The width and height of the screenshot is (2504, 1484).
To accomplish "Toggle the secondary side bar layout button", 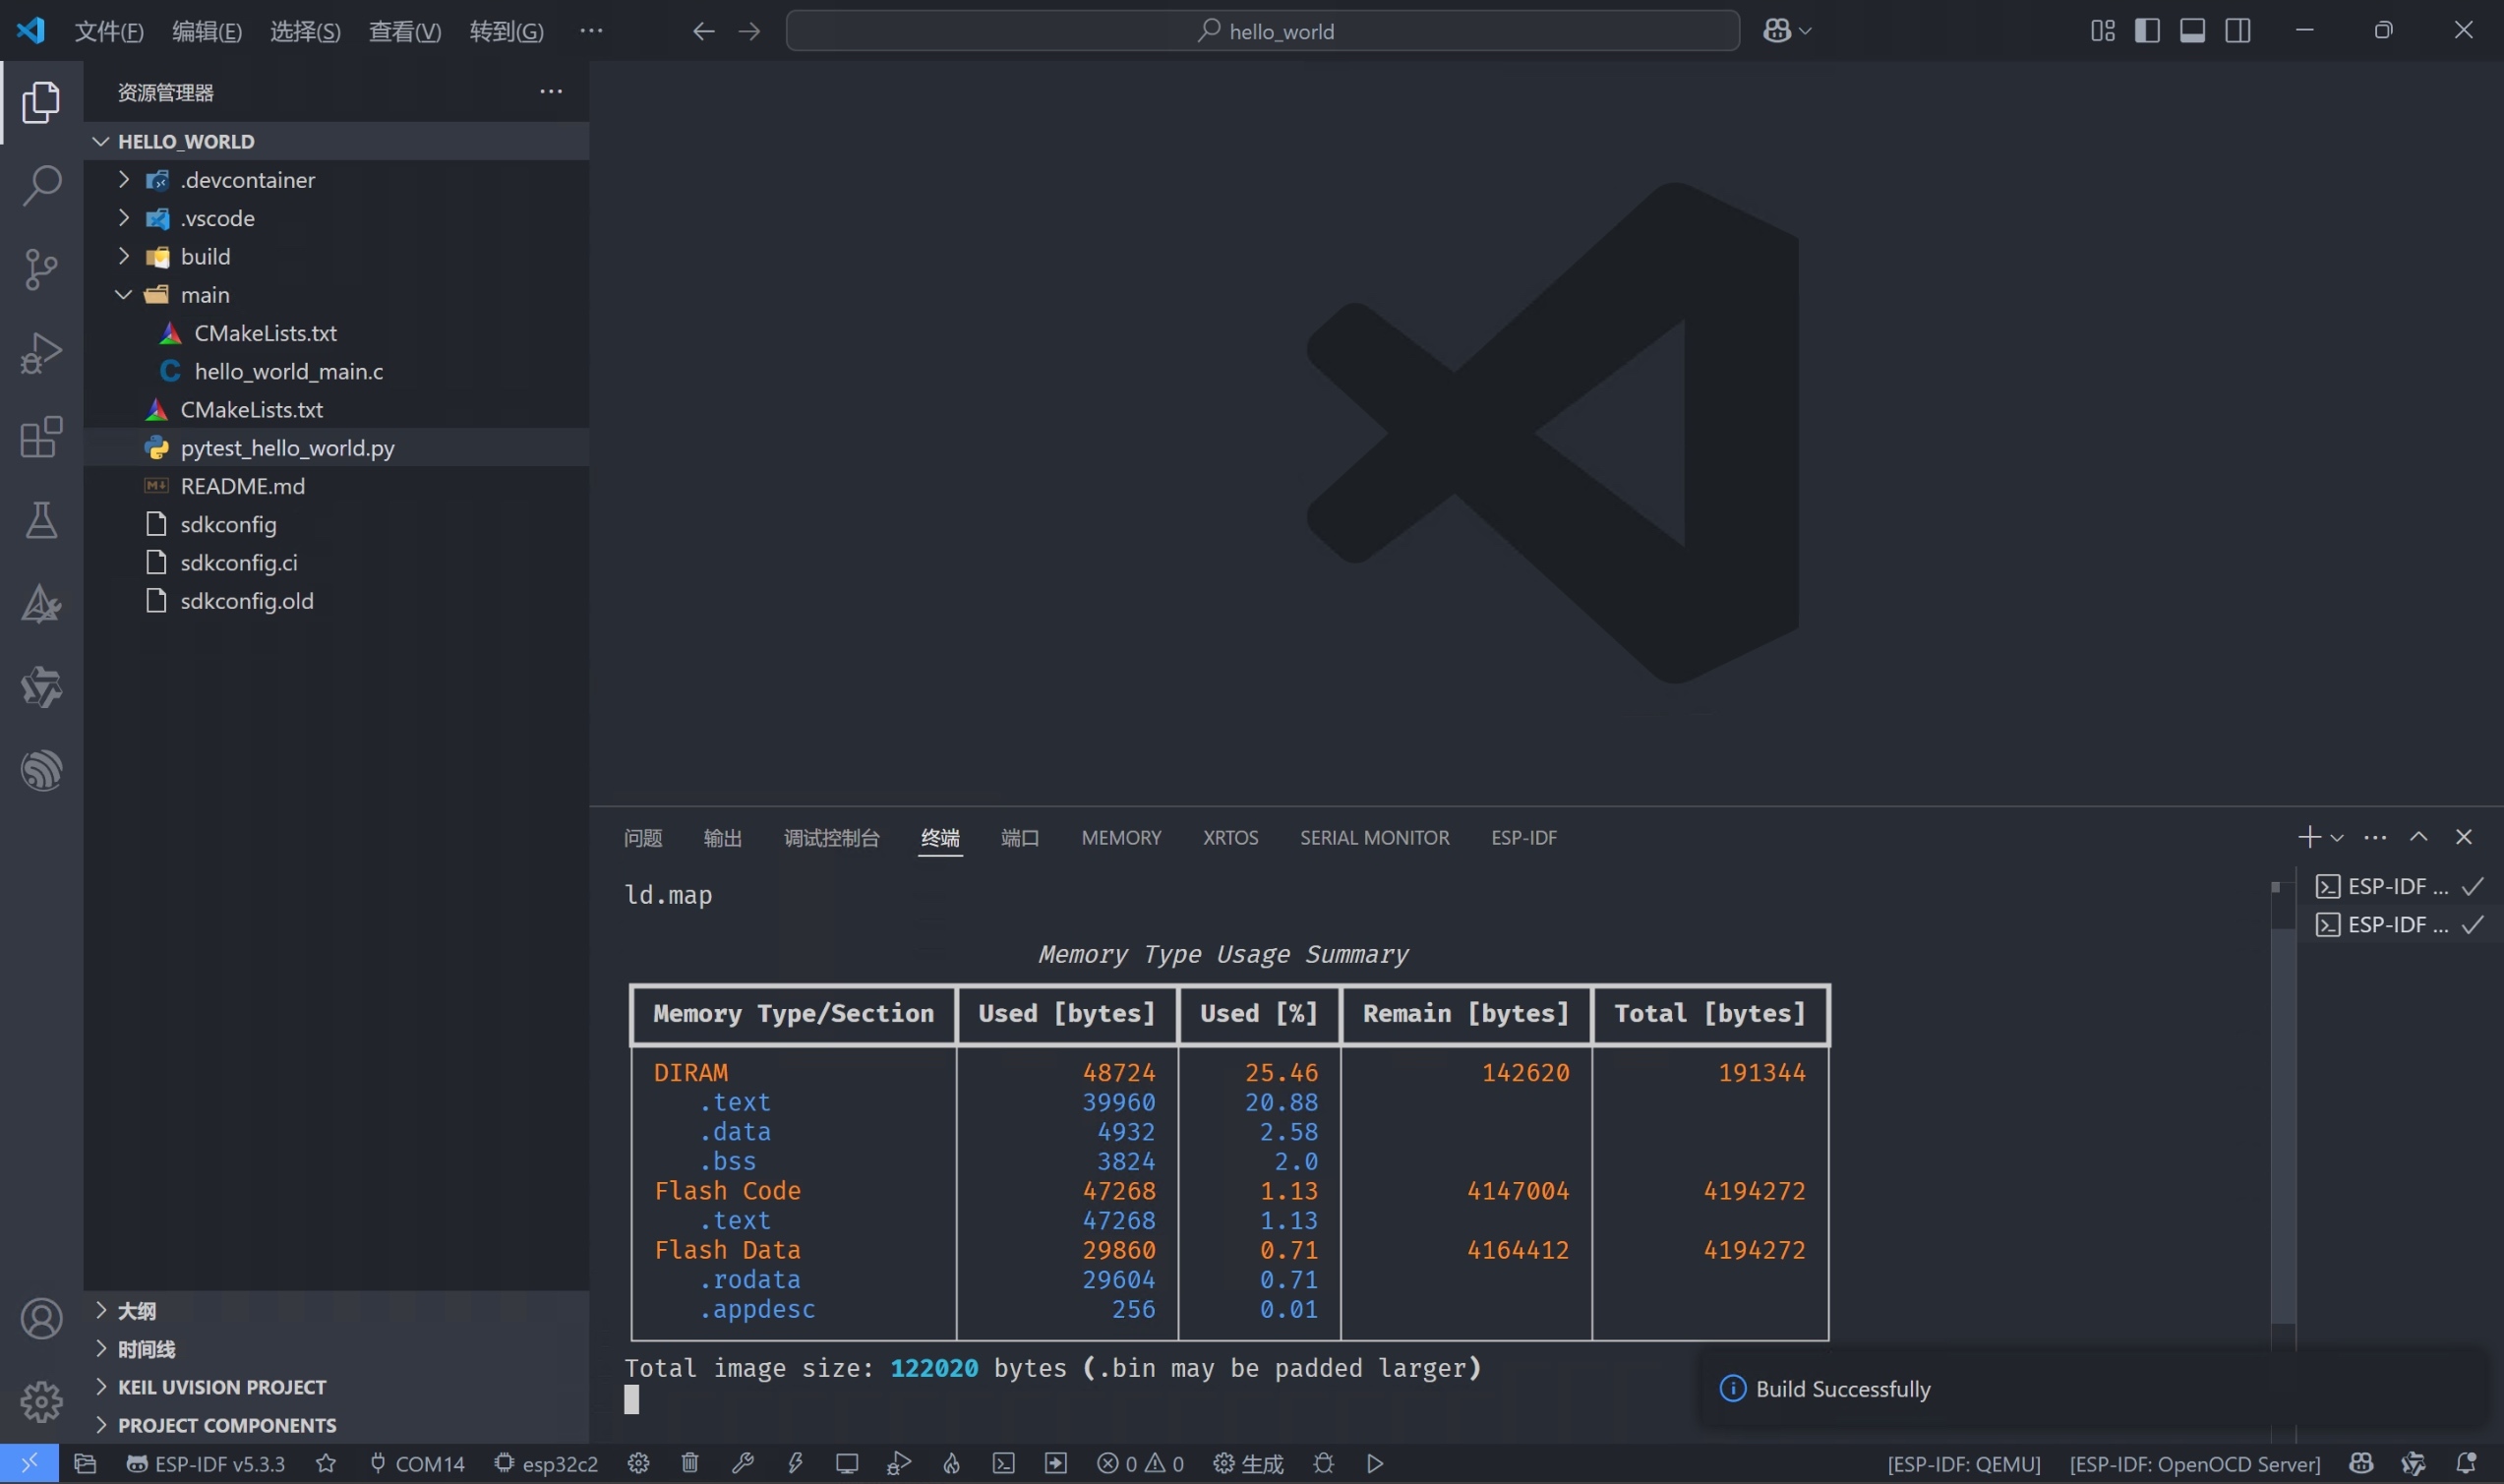I will click(x=2238, y=31).
